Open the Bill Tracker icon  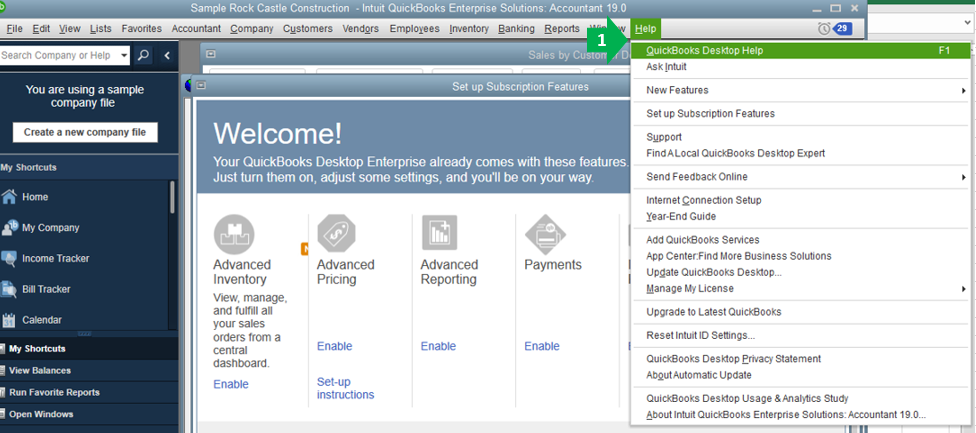click(x=9, y=289)
